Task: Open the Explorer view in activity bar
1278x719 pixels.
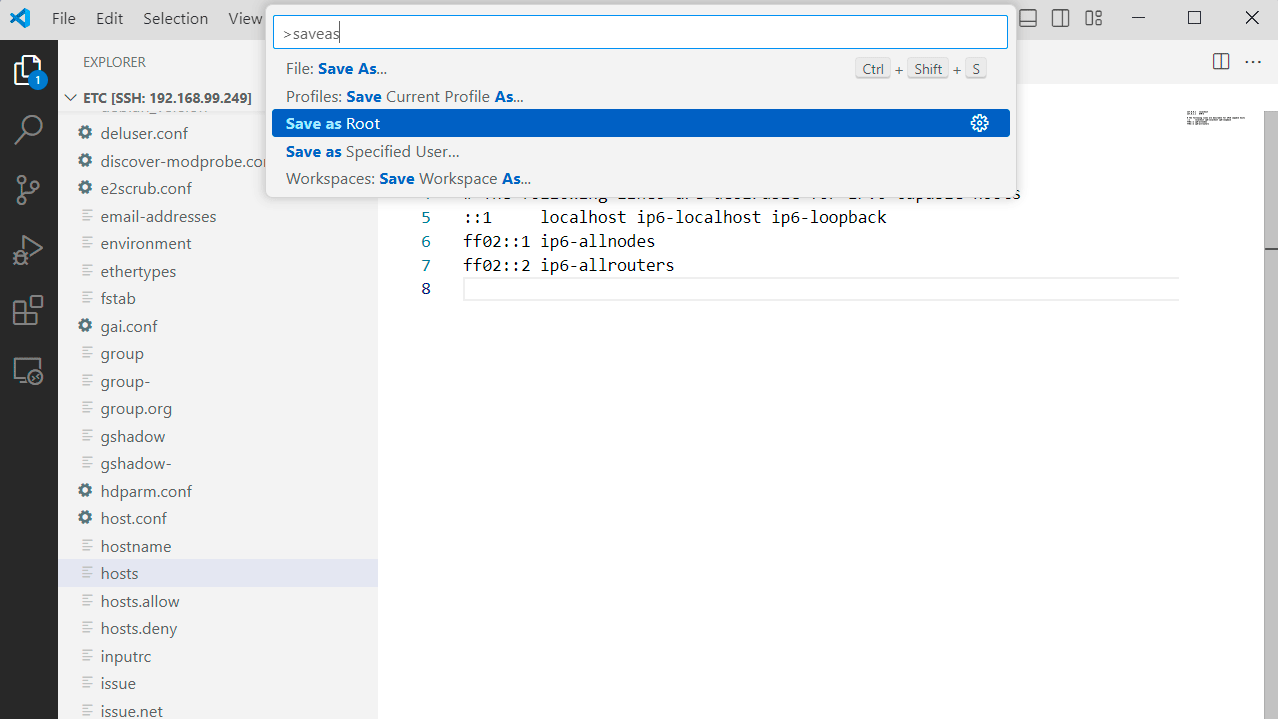Action: [x=28, y=71]
